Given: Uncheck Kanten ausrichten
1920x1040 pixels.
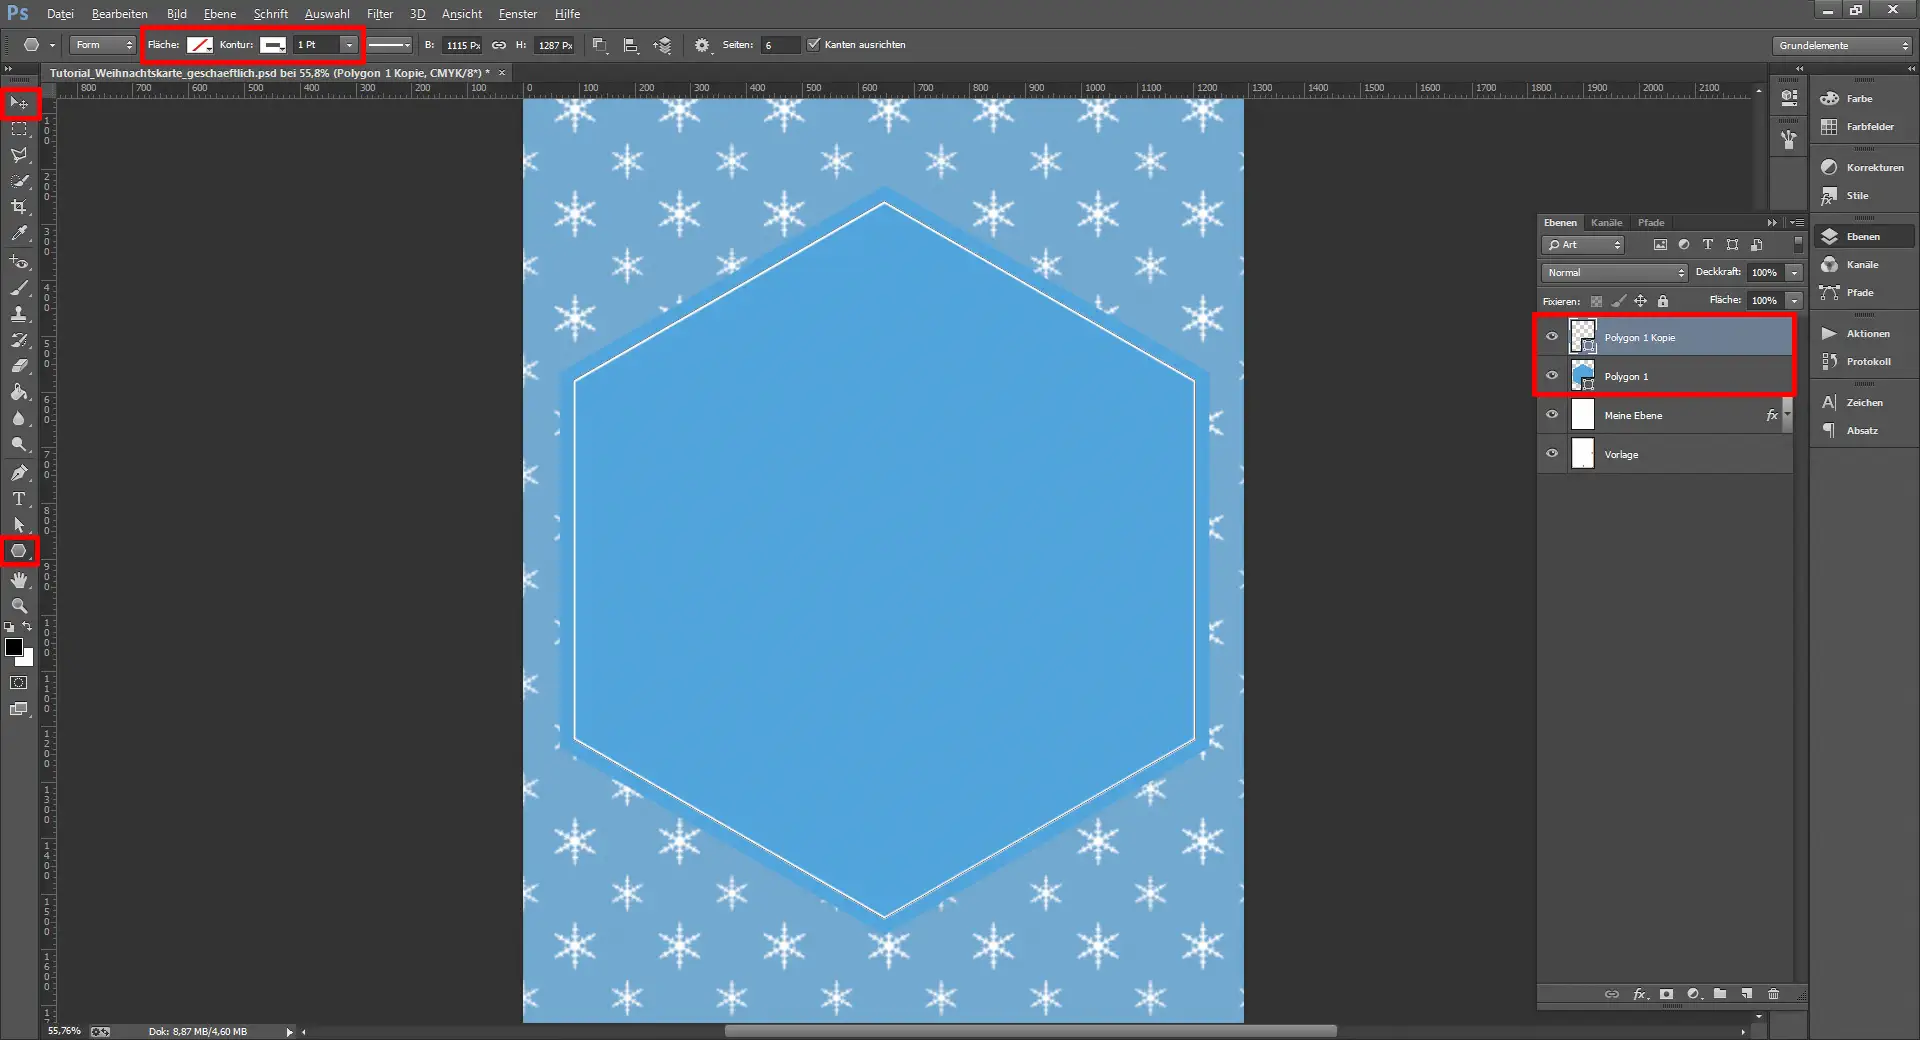Looking at the screenshot, I should coord(814,44).
